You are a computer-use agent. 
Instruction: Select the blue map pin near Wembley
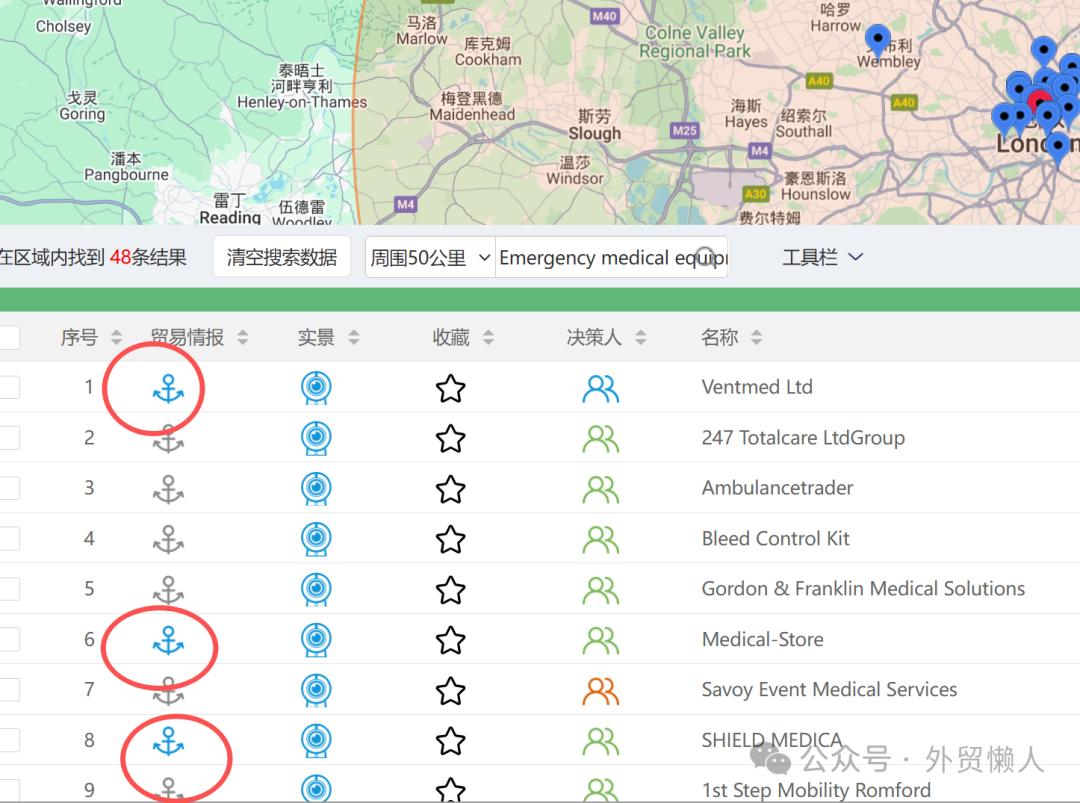878,40
